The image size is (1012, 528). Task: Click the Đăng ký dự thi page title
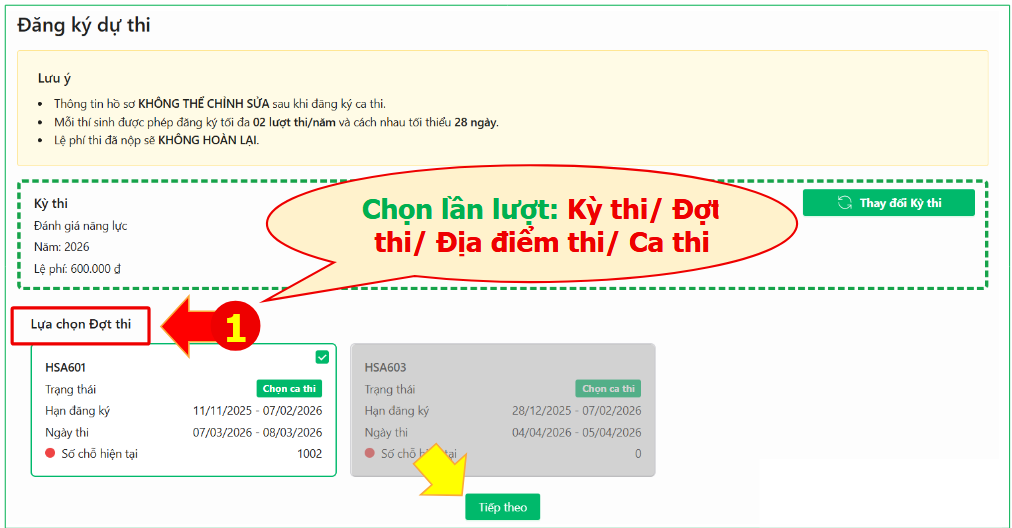pos(84,25)
